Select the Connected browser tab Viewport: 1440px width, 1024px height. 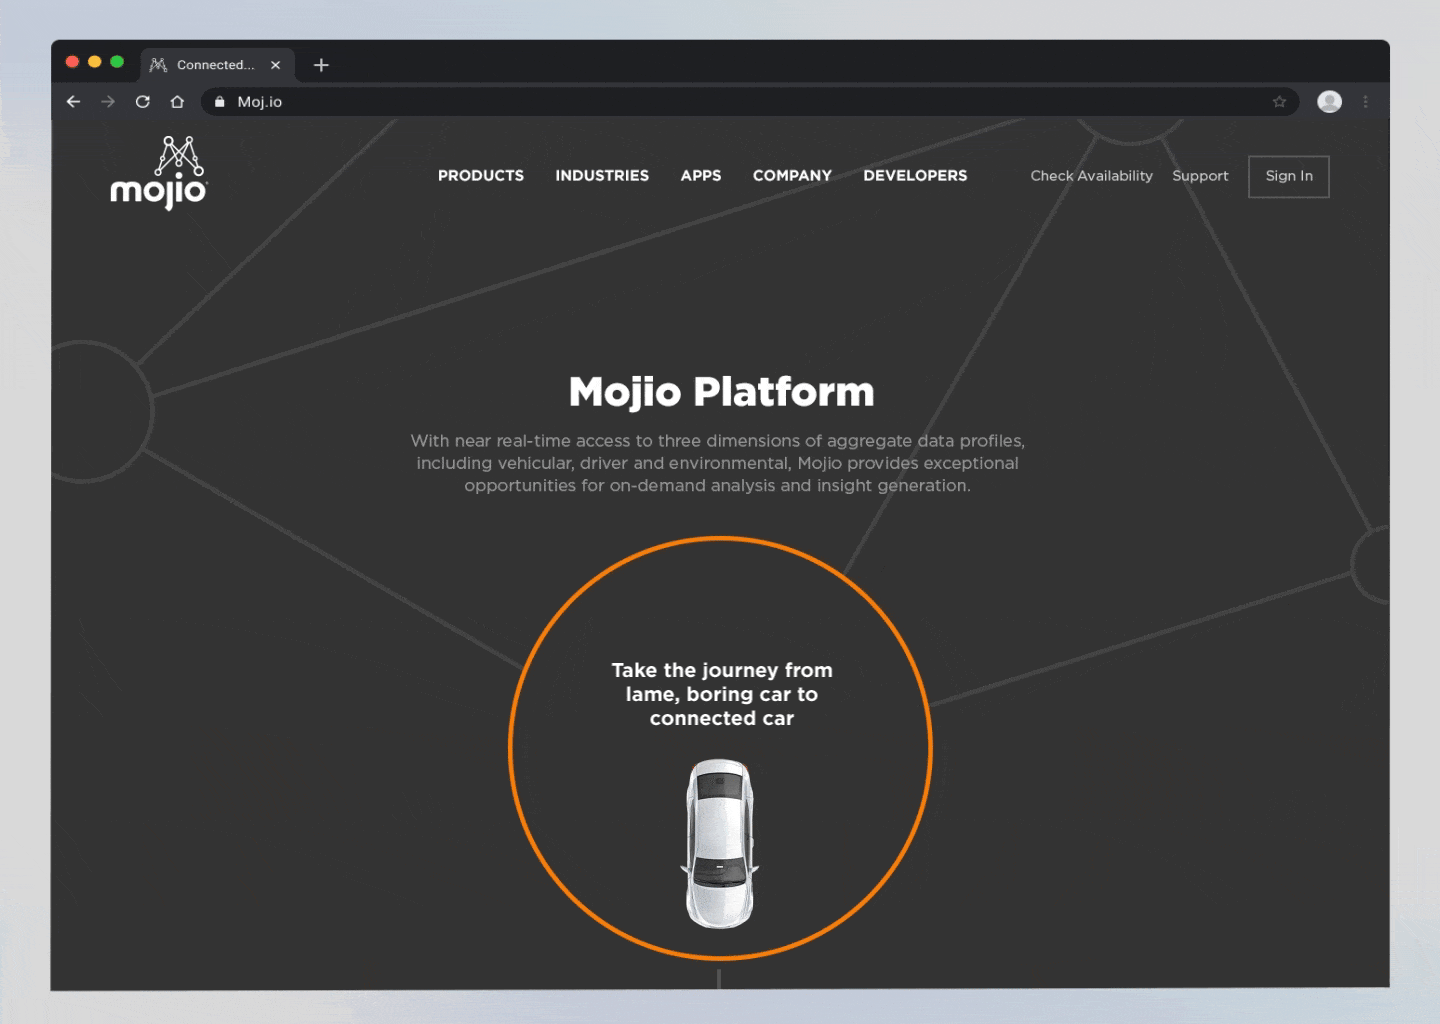click(x=216, y=65)
